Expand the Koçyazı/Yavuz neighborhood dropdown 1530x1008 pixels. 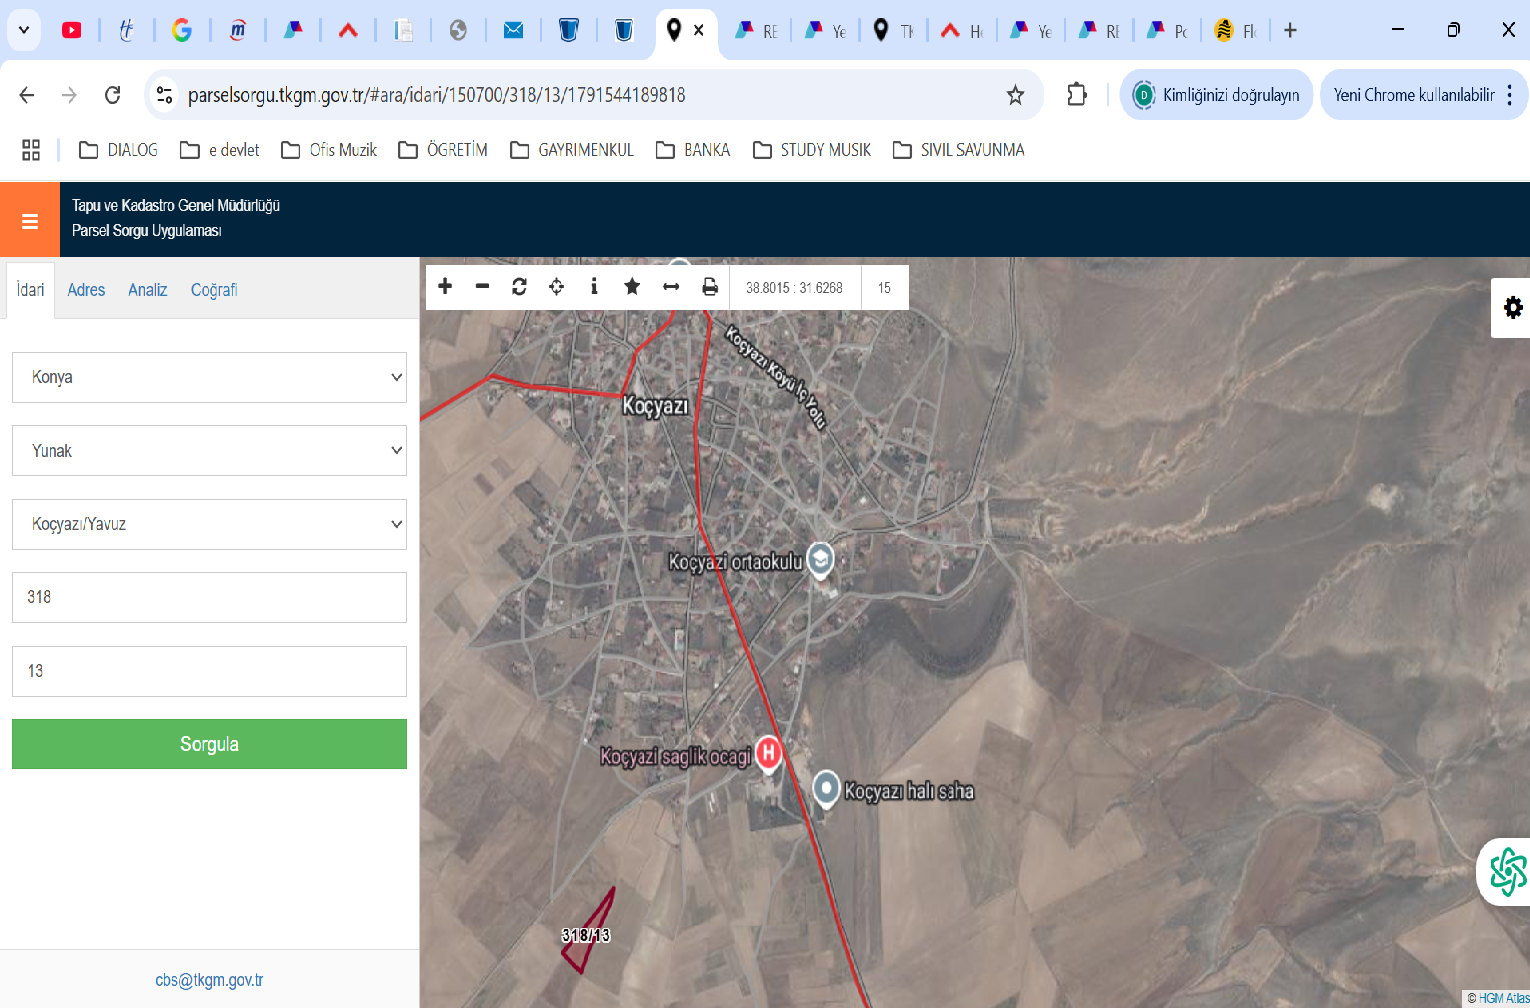209,524
